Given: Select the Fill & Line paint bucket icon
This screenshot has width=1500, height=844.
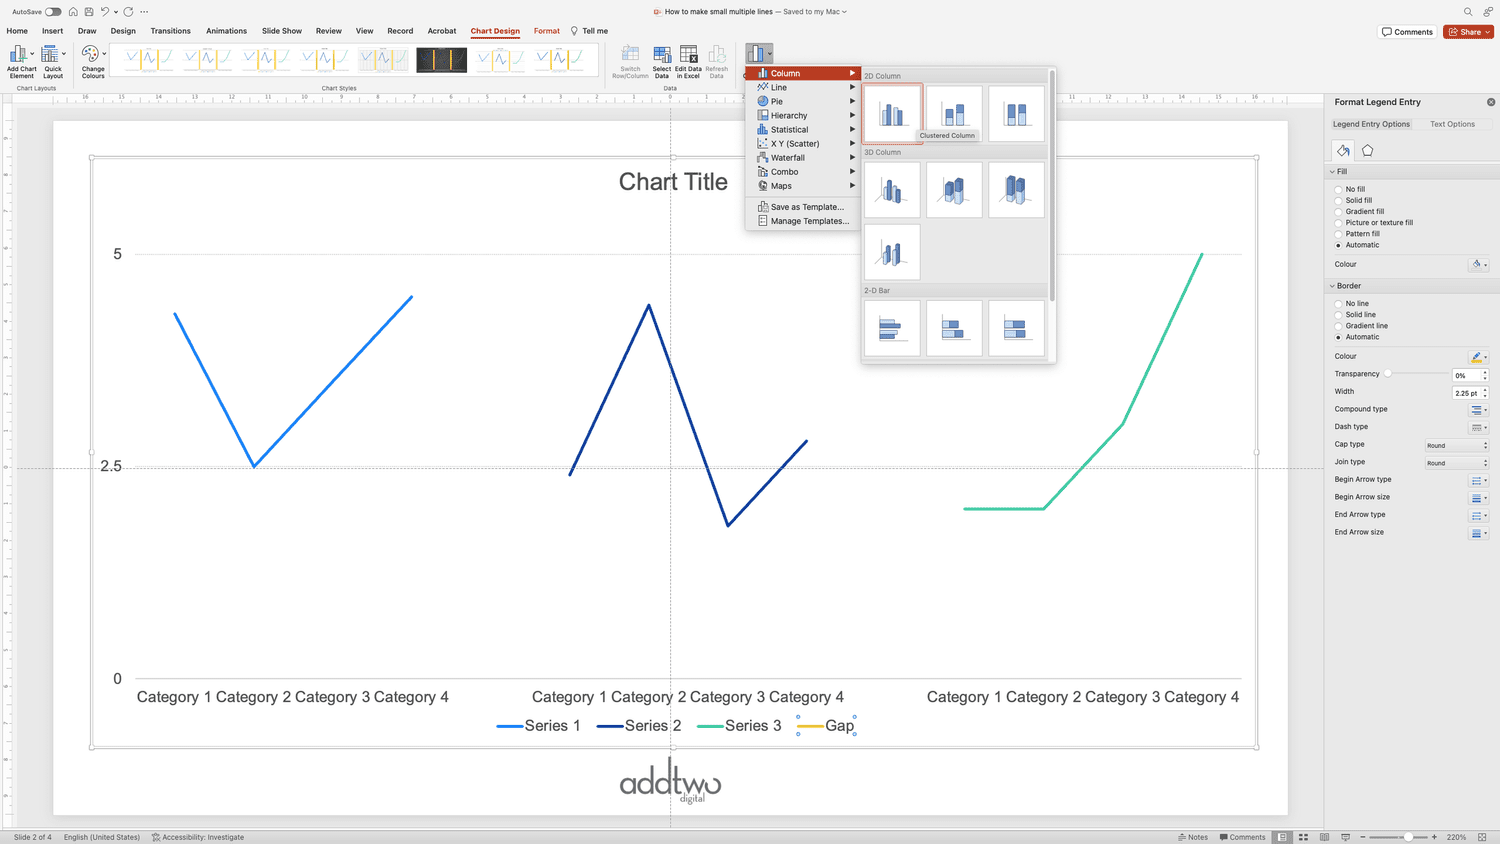Looking at the screenshot, I should 1341,150.
